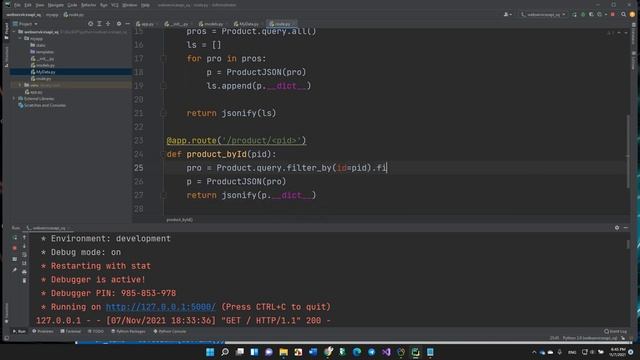Open Python Console tool window tab

[x=170, y=331]
